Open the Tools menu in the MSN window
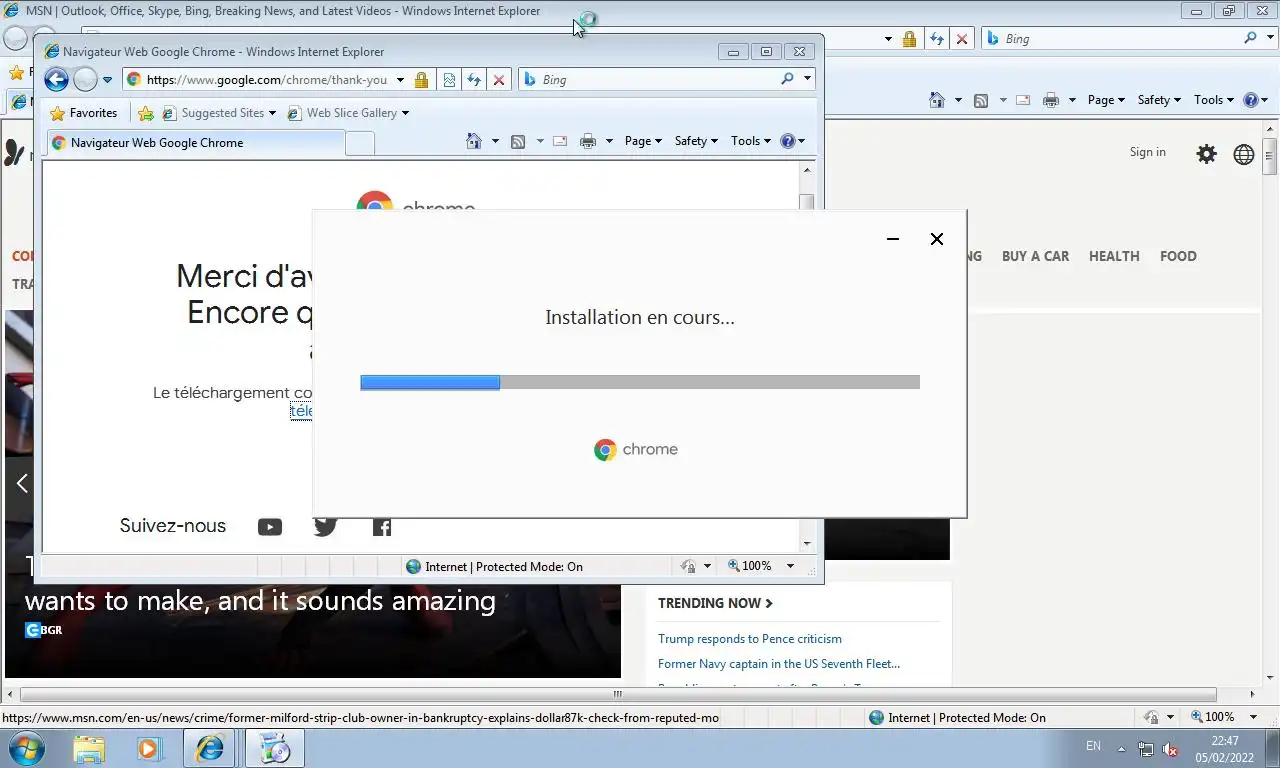Viewport: 1280px width, 768px height. click(x=1214, y=100)
